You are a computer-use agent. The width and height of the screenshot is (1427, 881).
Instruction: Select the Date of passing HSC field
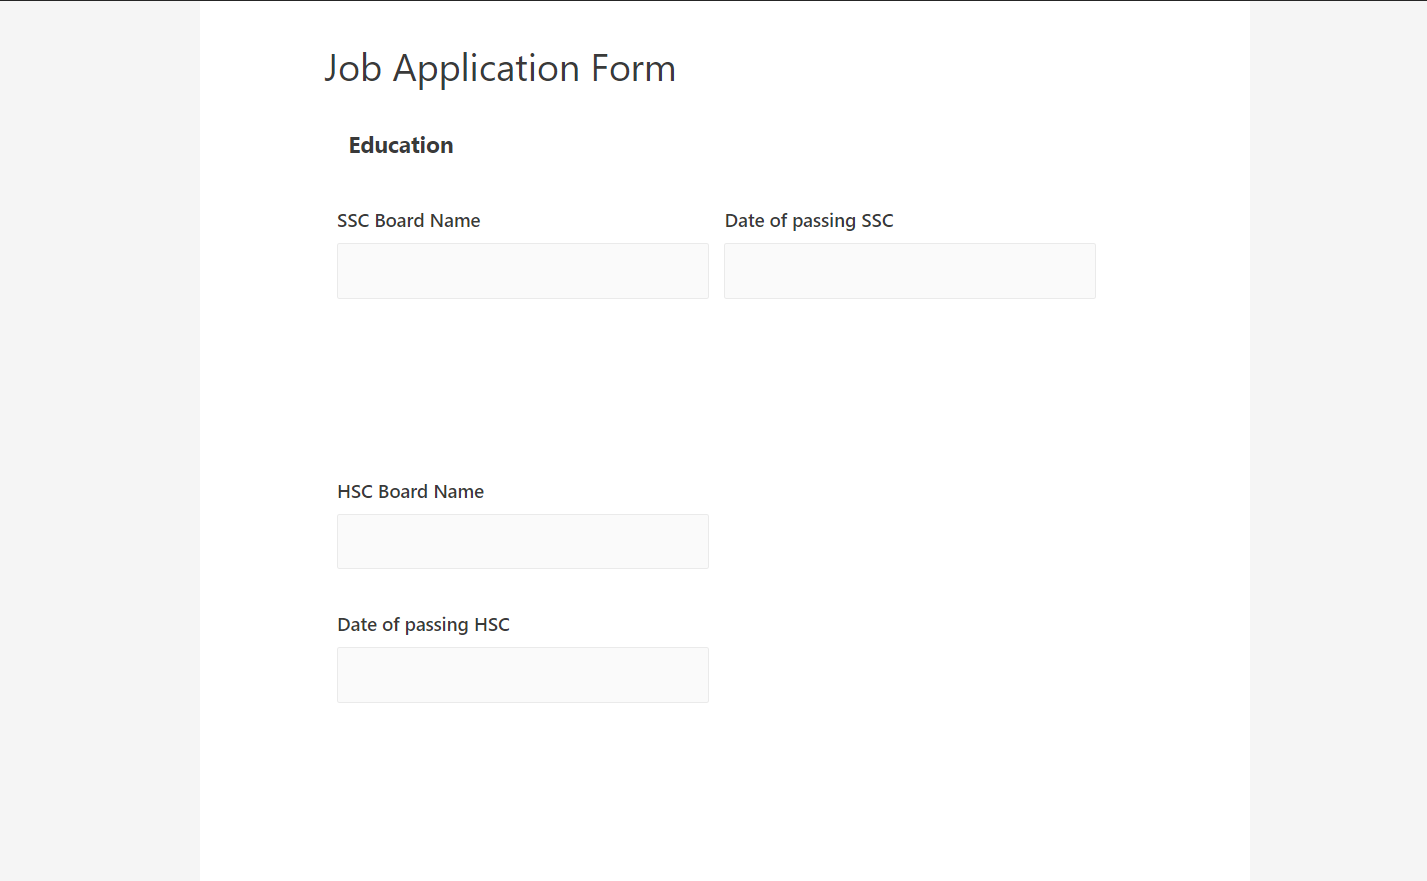click(522, 675)
